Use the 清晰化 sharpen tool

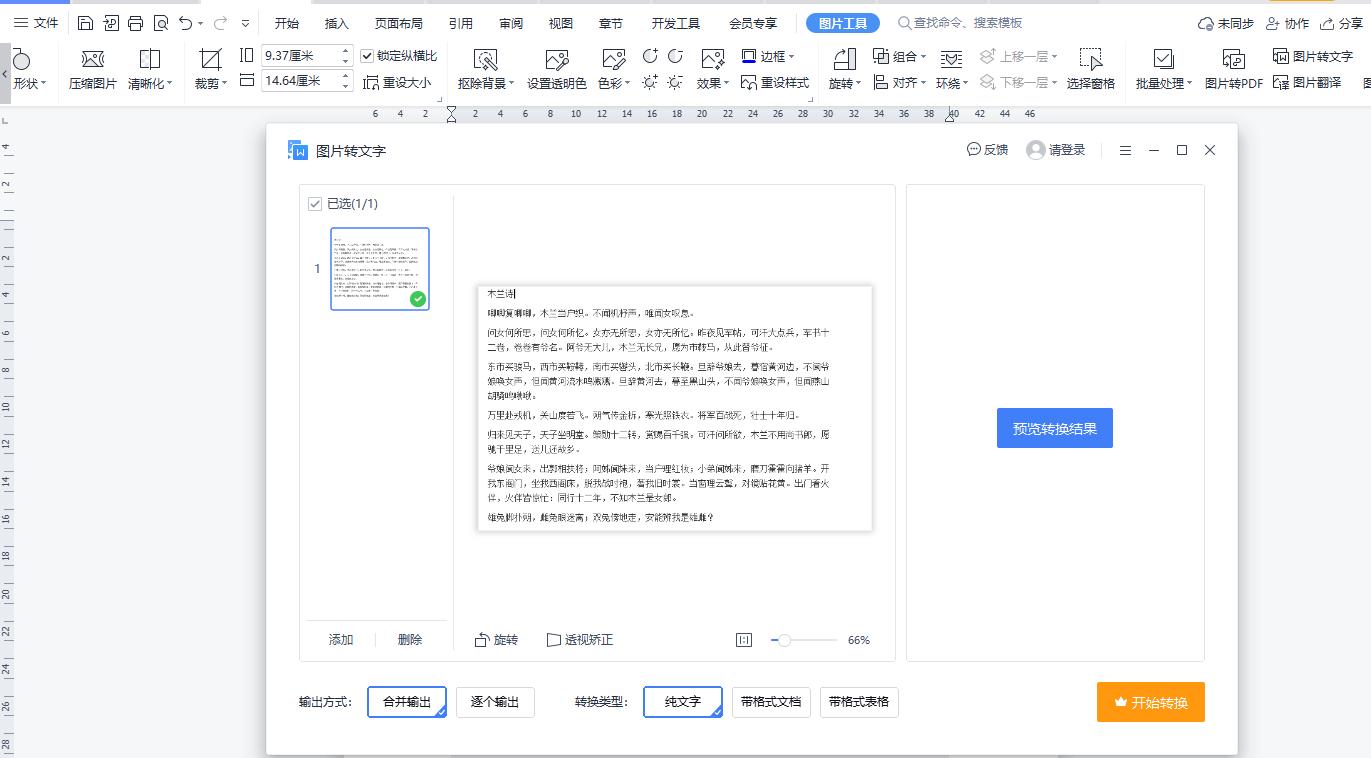point(148,68)
